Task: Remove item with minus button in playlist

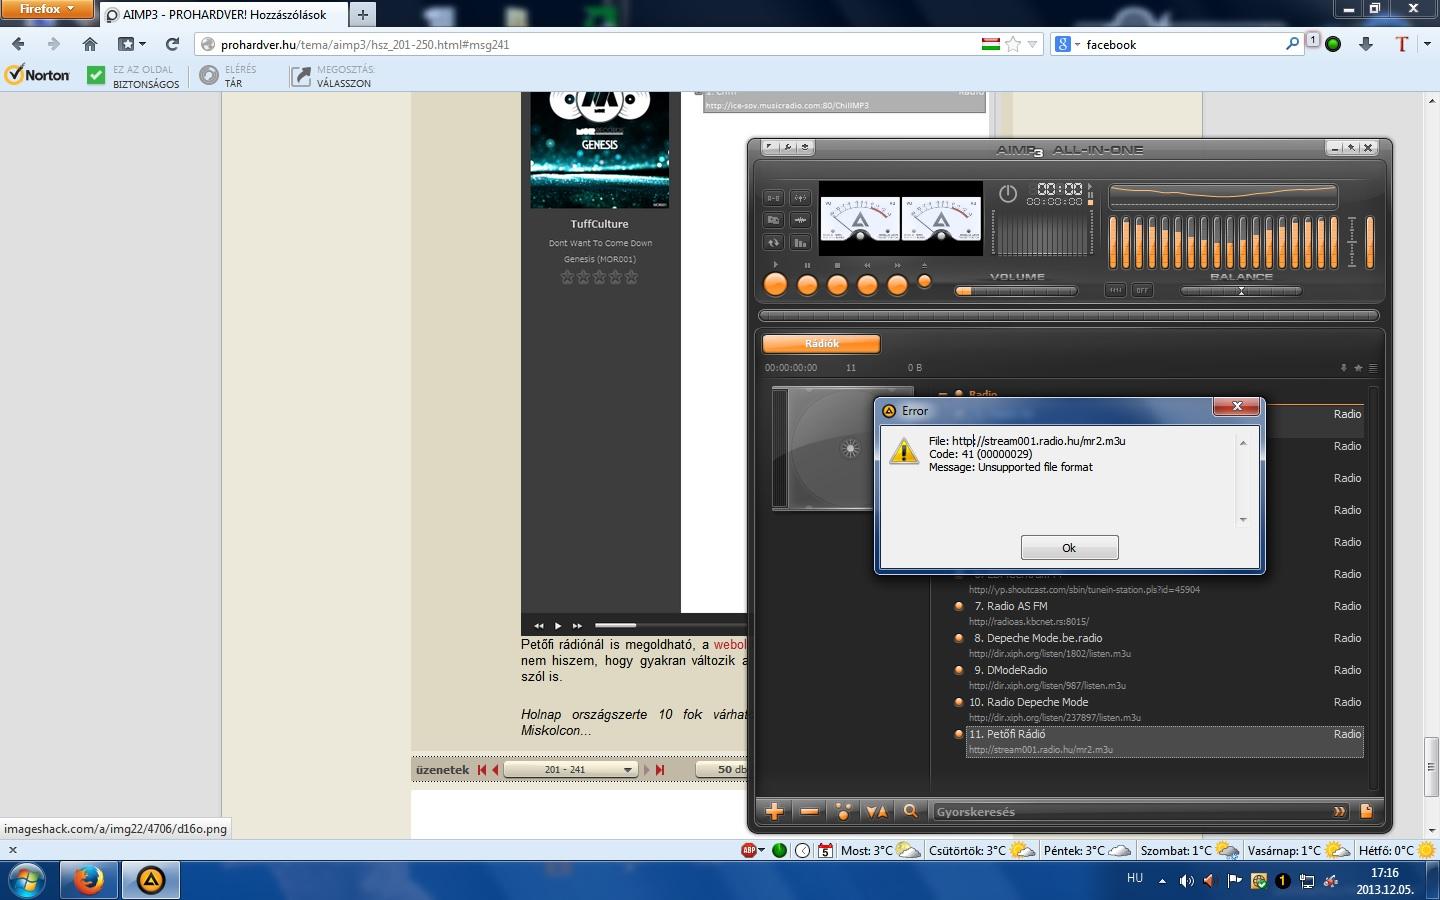Action: [x=809, y=811]
